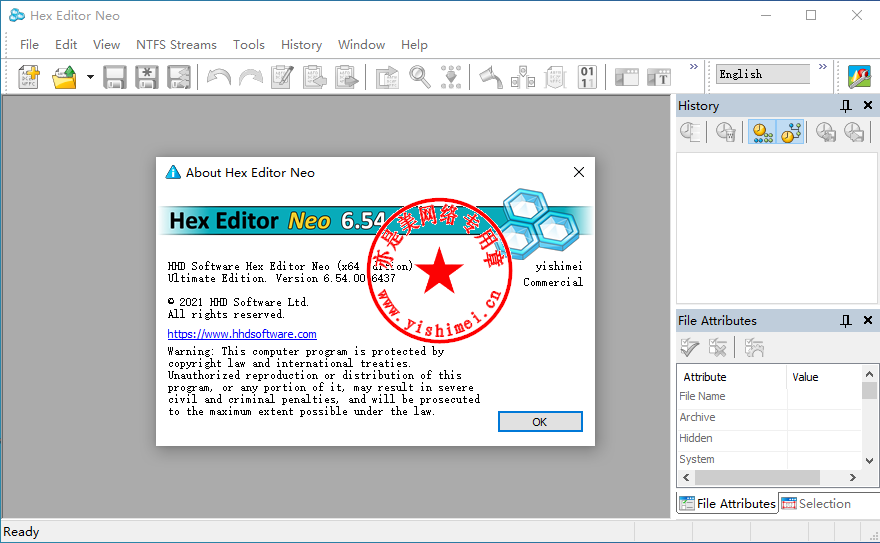Open the Help menu
The height and width of the screenshot is (543, 880).
(x=414, y=45)
